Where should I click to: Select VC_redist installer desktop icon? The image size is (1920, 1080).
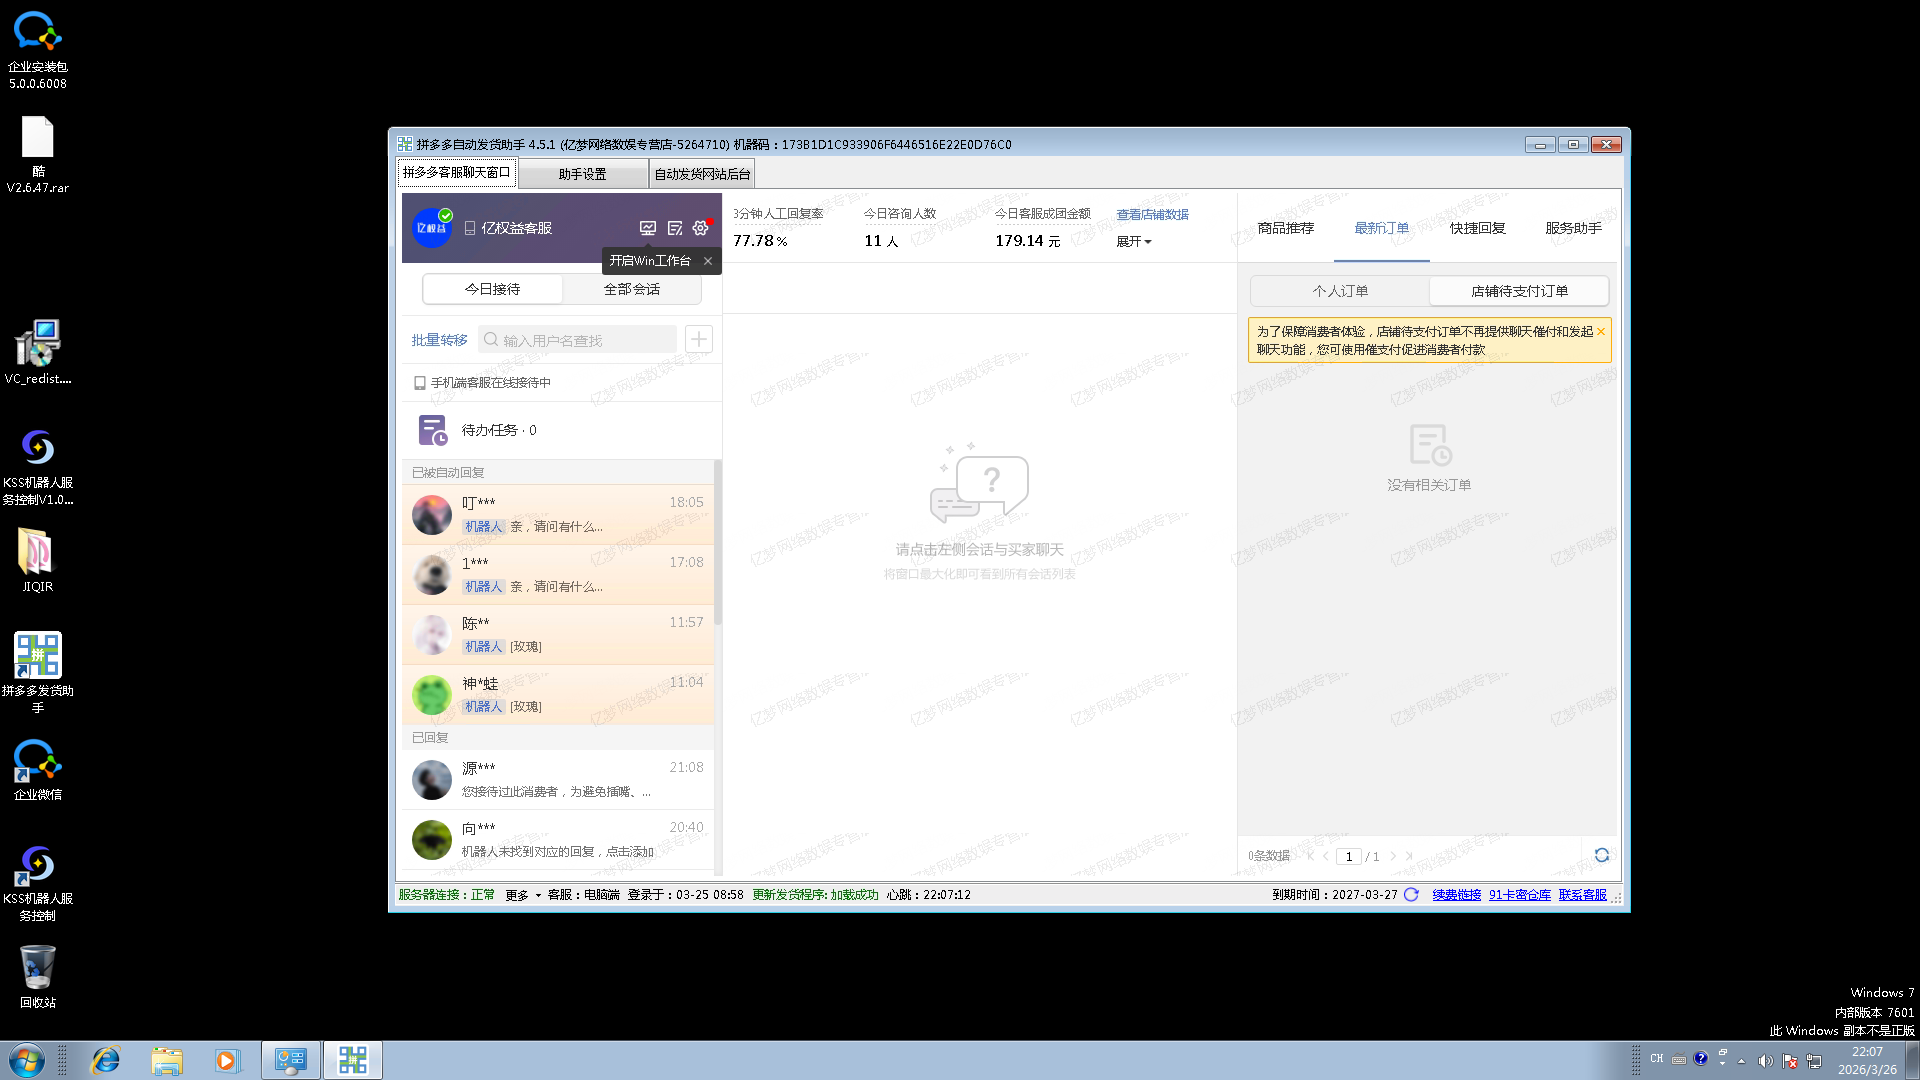38,352
